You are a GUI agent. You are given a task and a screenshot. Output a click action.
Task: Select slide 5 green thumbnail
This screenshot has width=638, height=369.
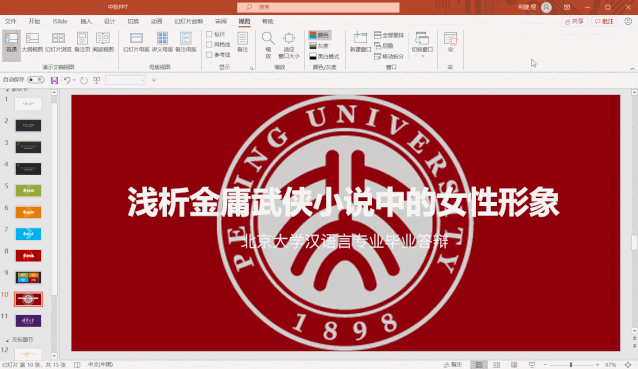coord(28,190)
